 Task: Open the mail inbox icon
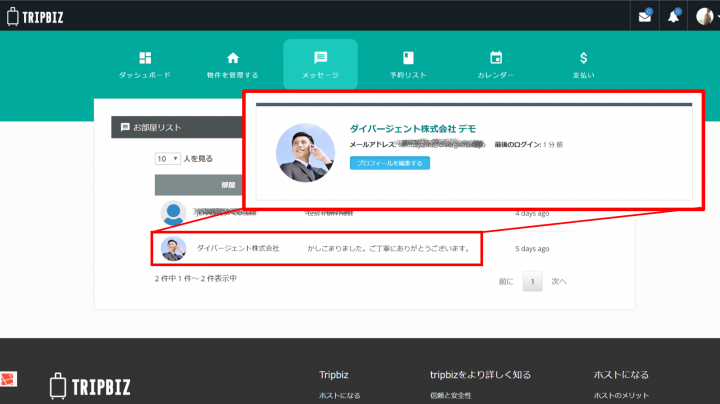[645, 17]
